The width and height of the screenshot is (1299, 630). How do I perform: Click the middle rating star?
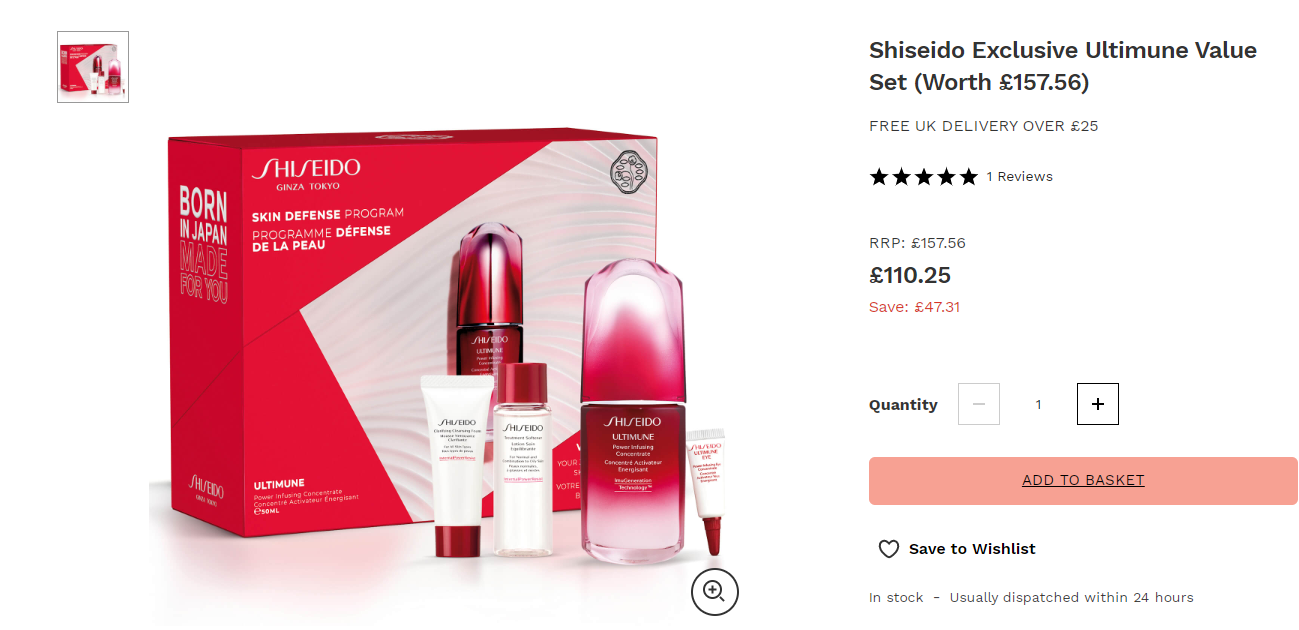923,177
